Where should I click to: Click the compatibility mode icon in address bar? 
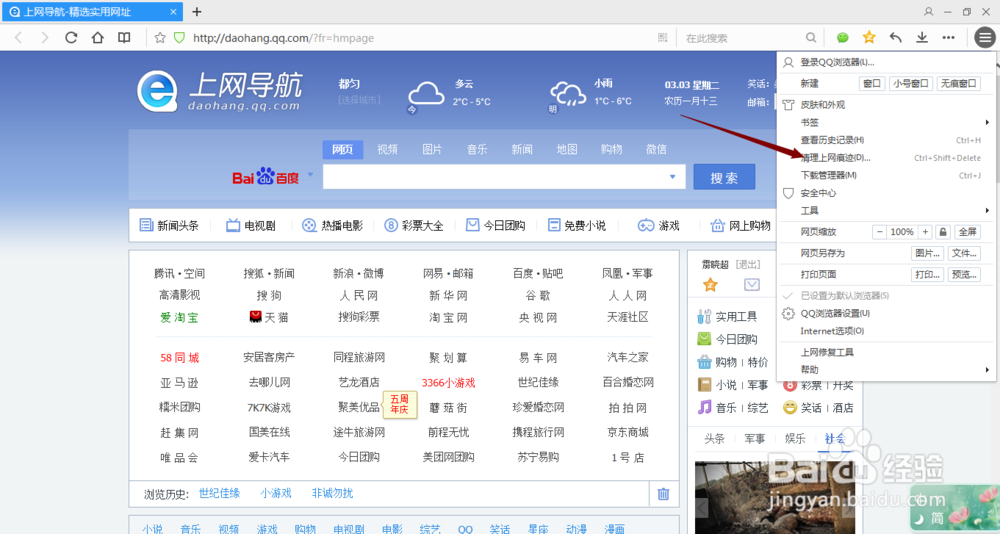(663, 38)
